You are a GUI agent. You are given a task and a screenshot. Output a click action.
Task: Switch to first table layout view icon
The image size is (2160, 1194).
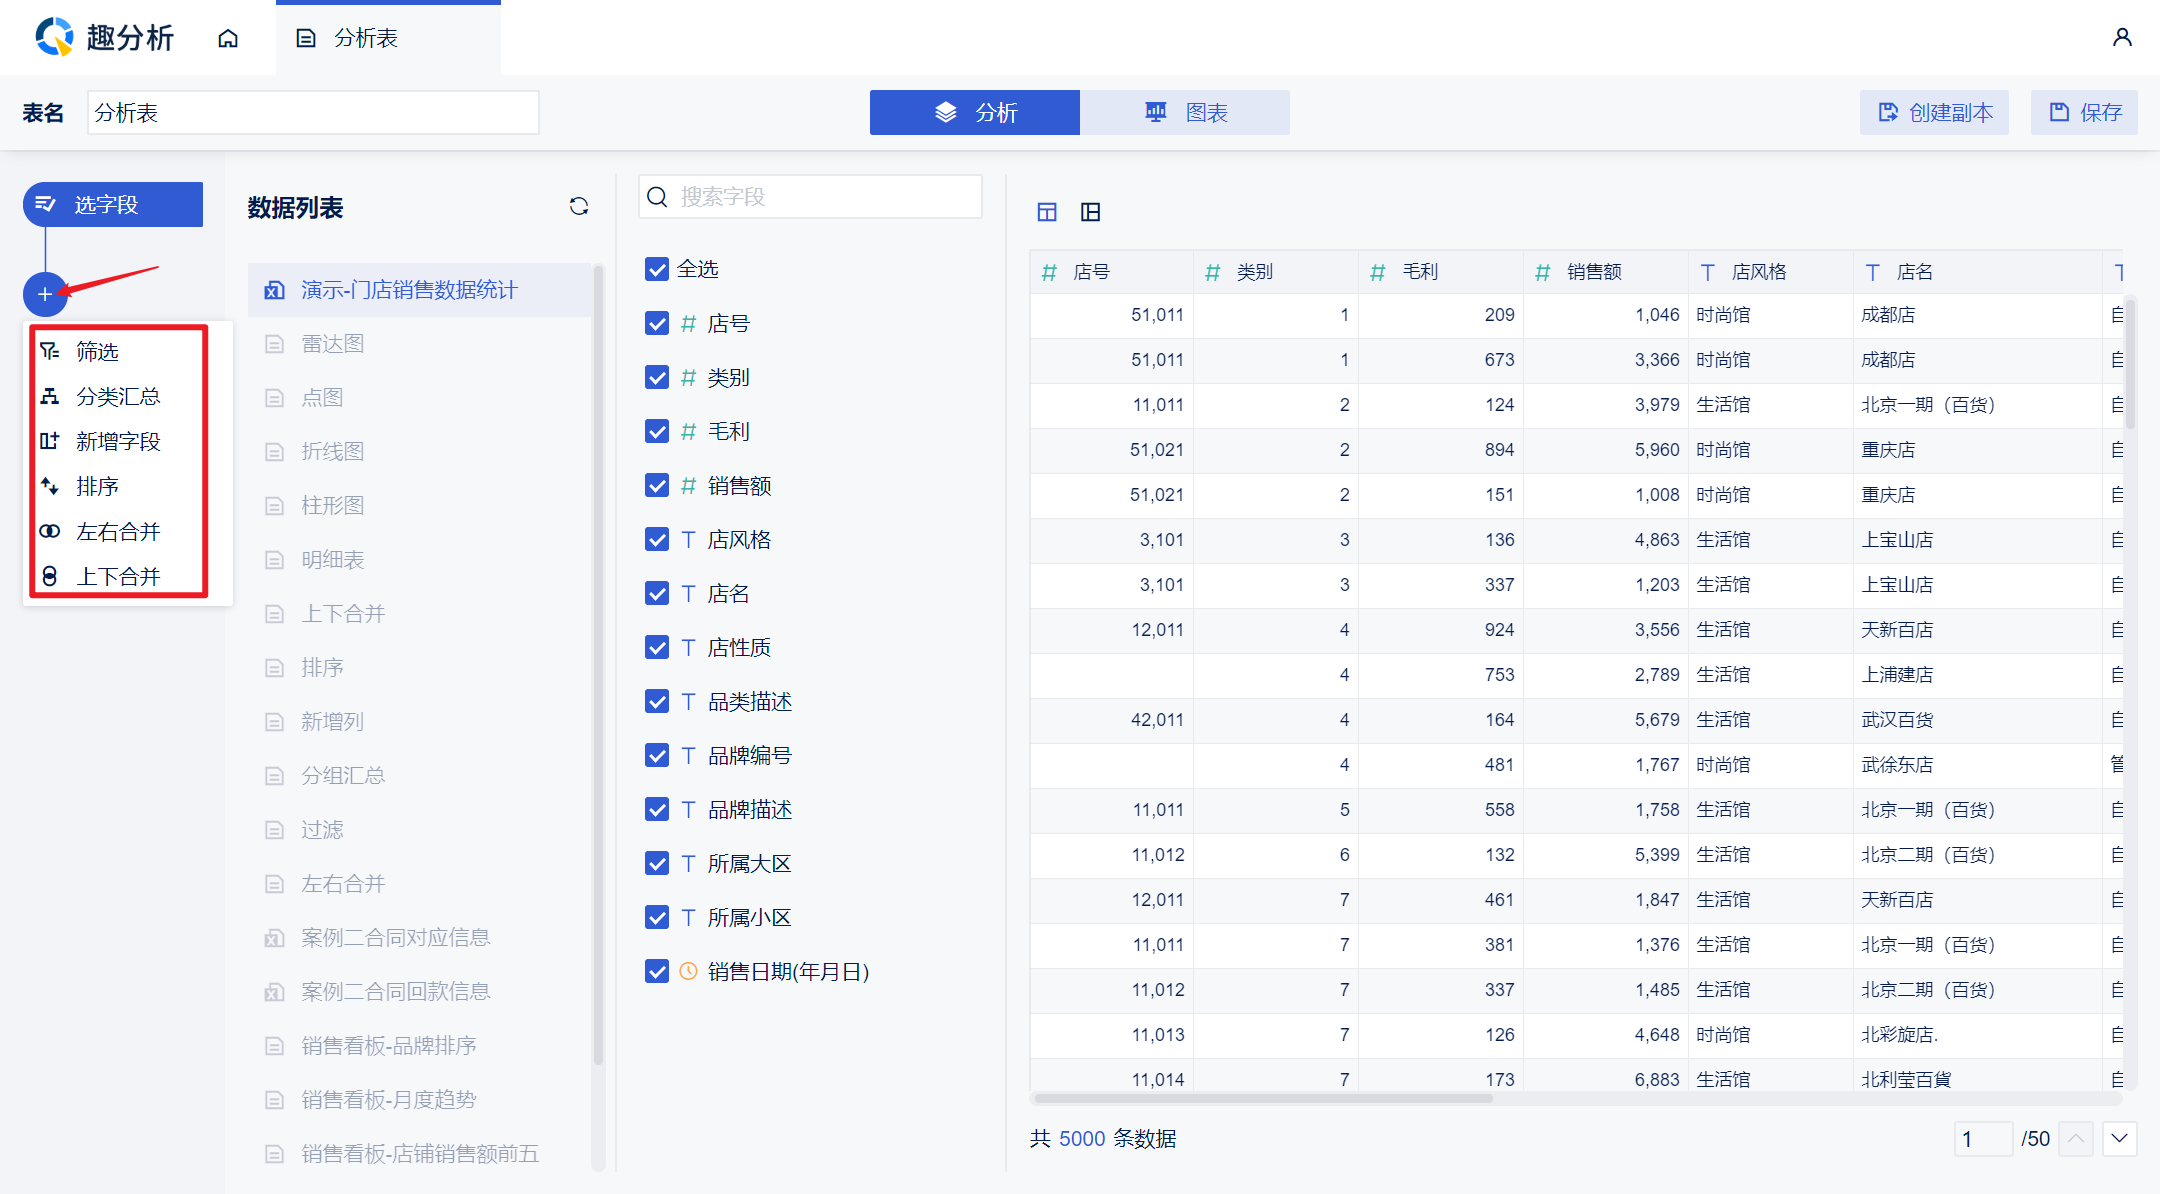(x=1047, y=212)
